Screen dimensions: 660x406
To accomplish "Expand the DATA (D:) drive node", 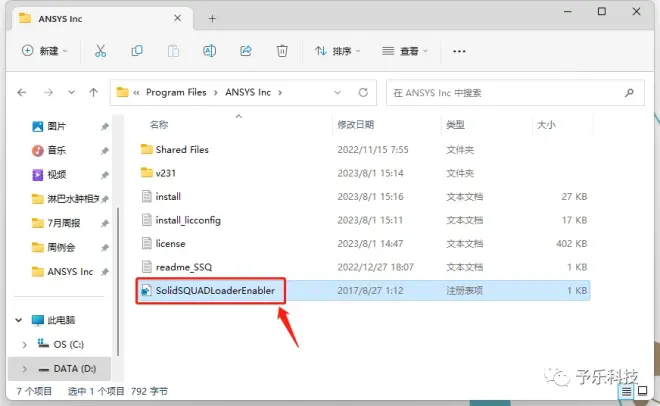I will click(24, 369).
